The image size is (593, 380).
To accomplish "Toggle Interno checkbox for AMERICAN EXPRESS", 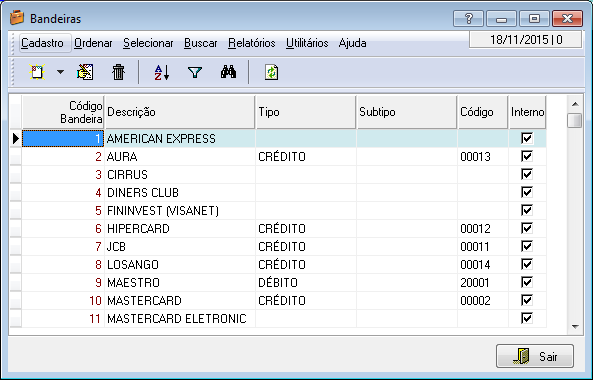I will 527,138.
